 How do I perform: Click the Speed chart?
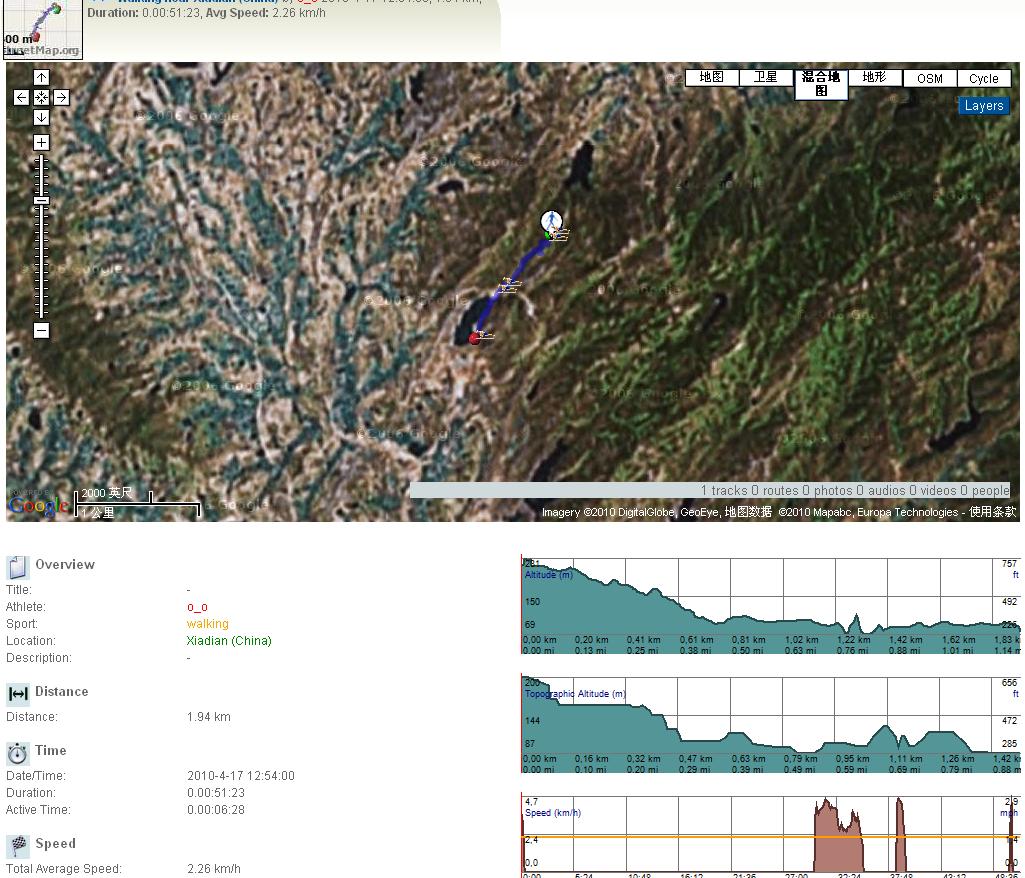[771, 836]
